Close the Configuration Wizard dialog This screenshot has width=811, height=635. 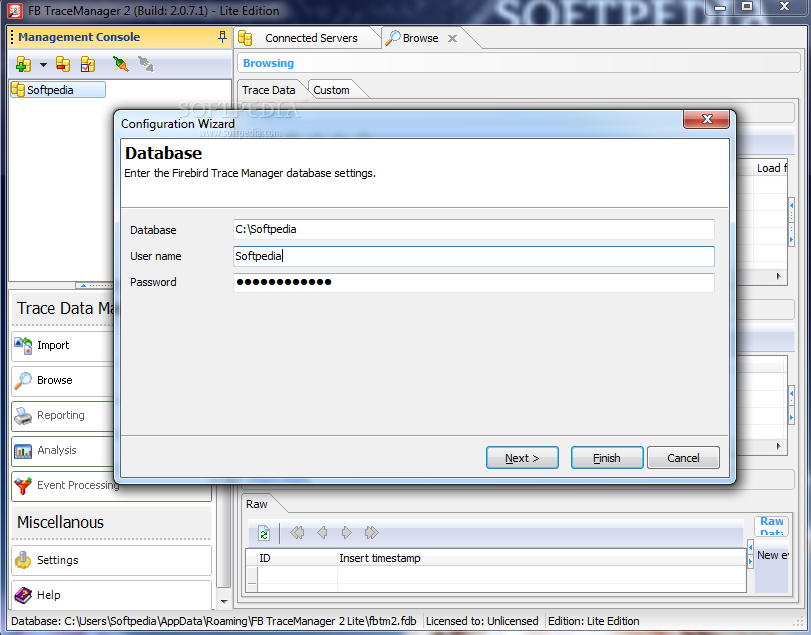707,119
